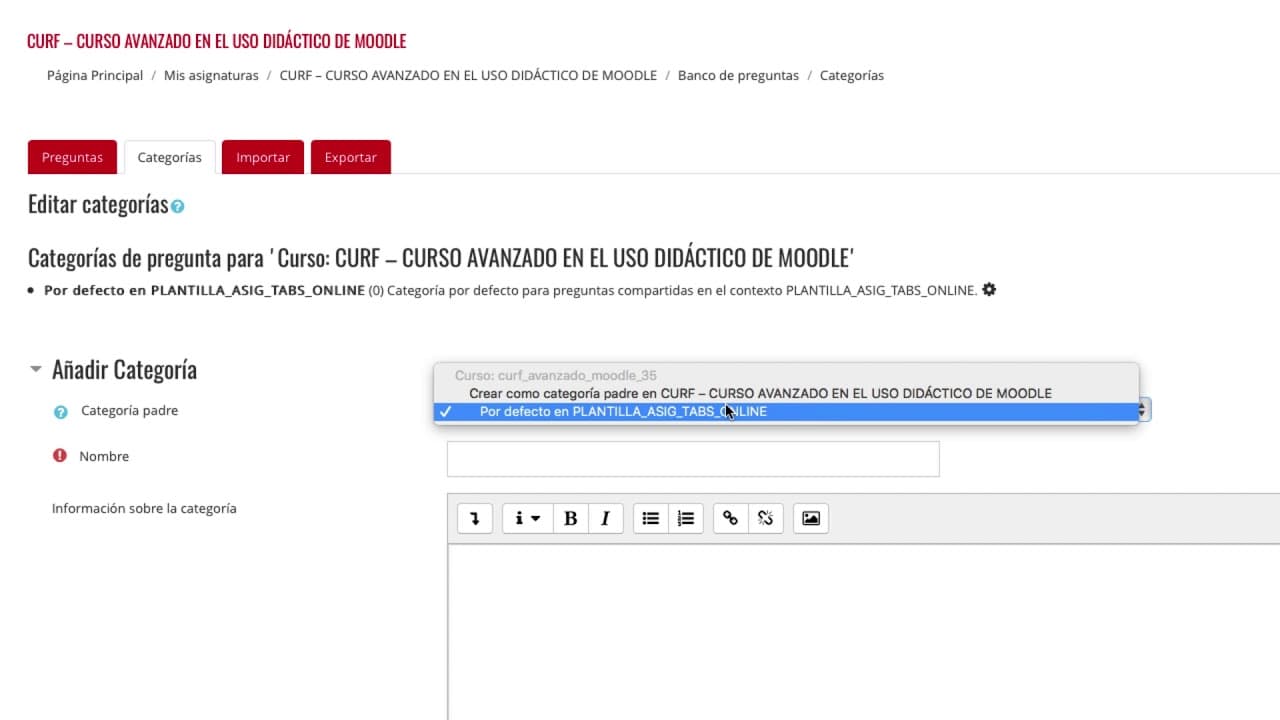
Task: Open Banco de preguntas breadcrumb
Action: [738, 75]
